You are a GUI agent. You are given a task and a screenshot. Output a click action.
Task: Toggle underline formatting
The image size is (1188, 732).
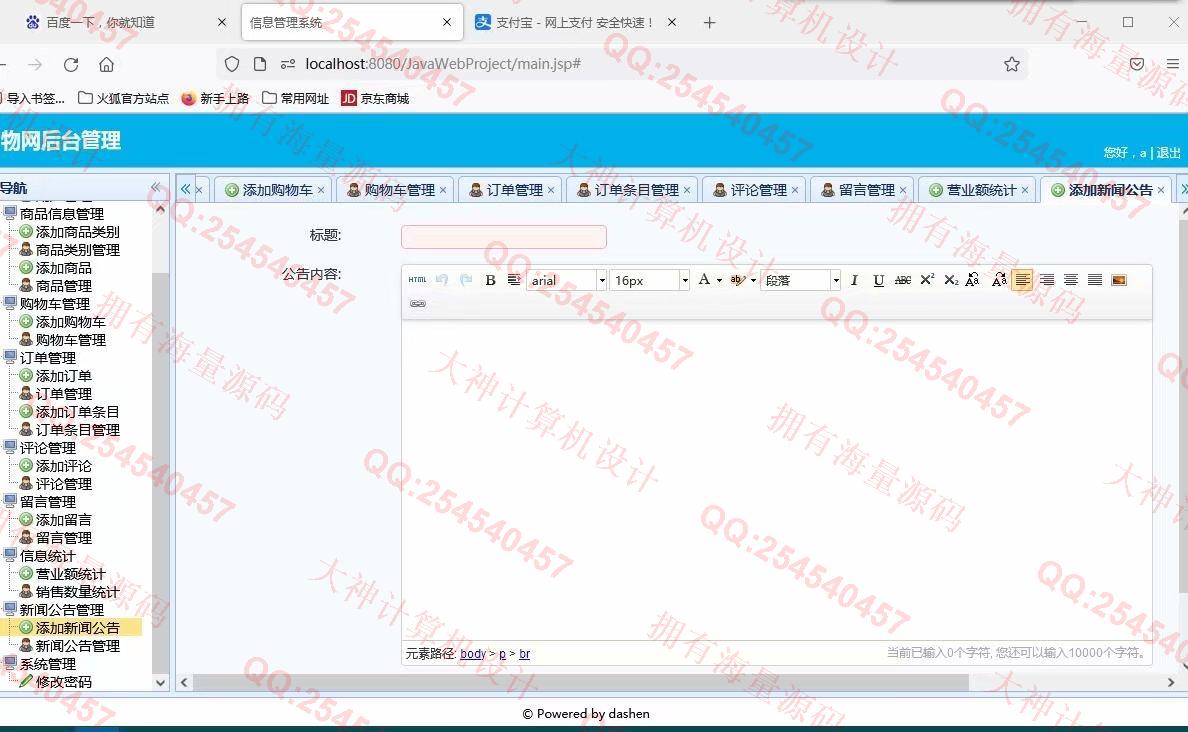tap(878, 280)
